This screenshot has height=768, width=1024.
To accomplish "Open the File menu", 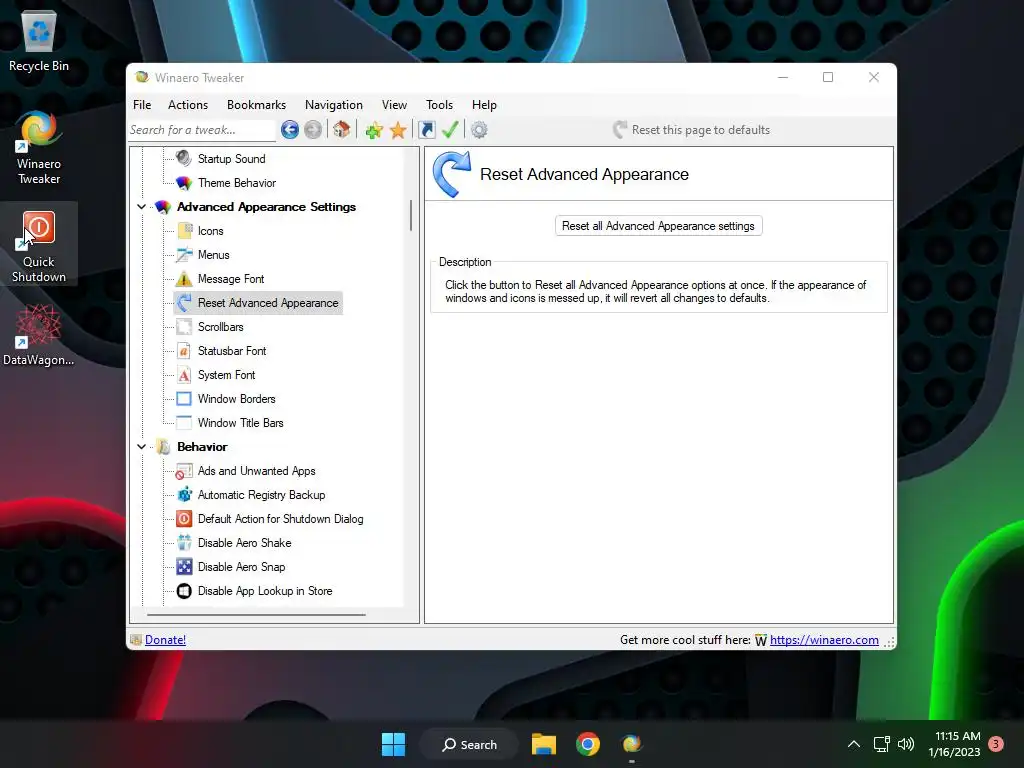I will click(142, 104).
